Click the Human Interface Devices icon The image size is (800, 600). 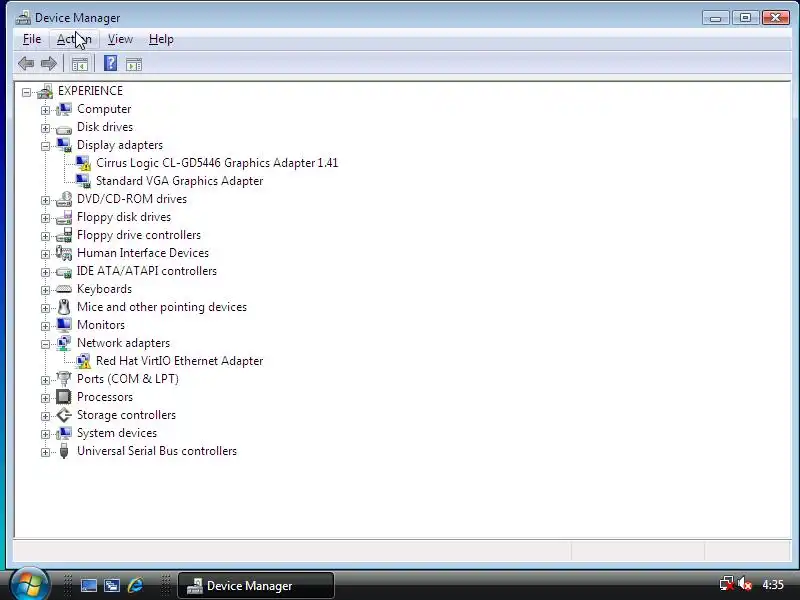coord(64,253)
